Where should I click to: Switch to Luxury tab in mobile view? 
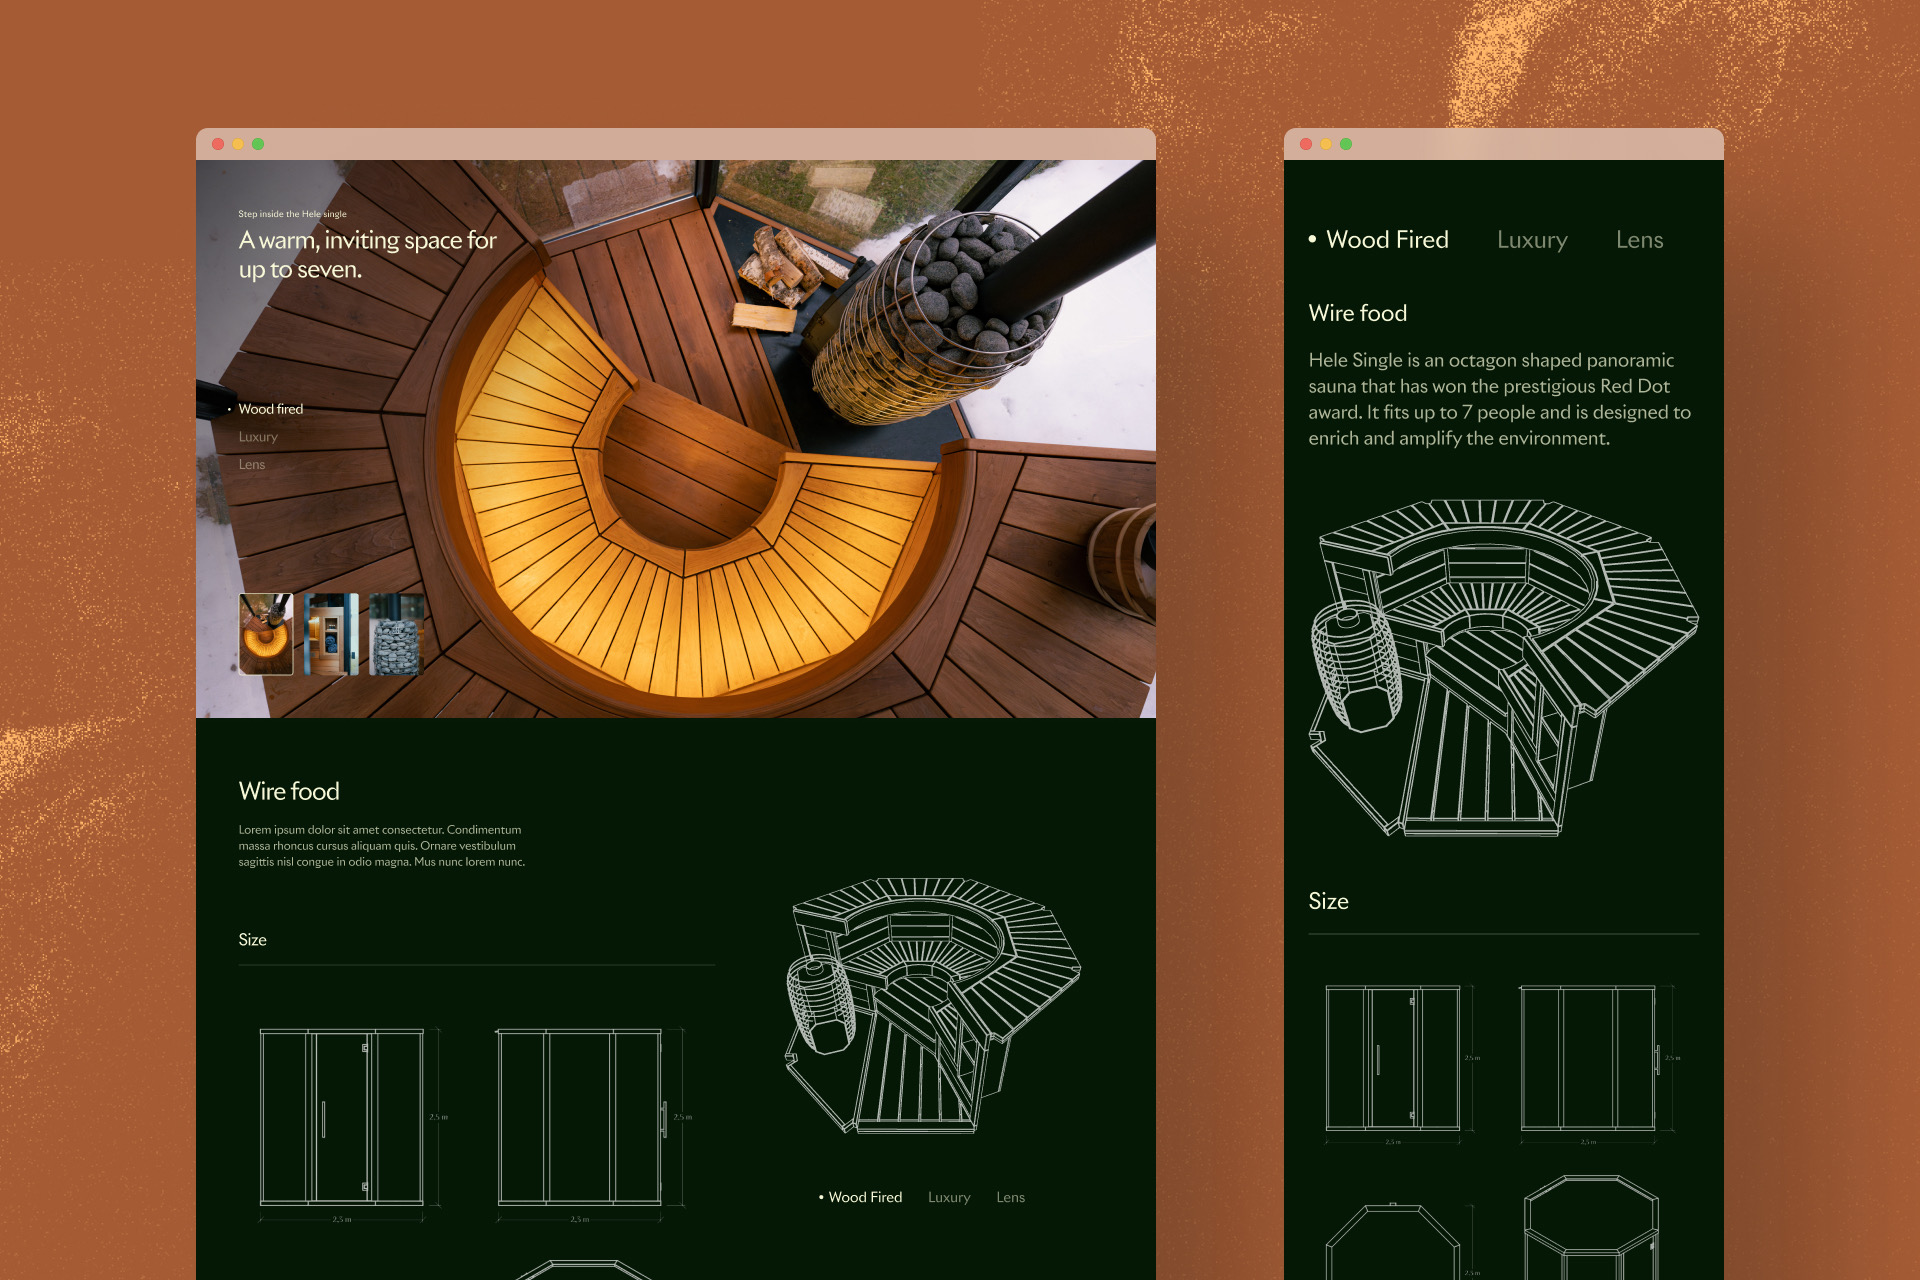pos(1532,240)
